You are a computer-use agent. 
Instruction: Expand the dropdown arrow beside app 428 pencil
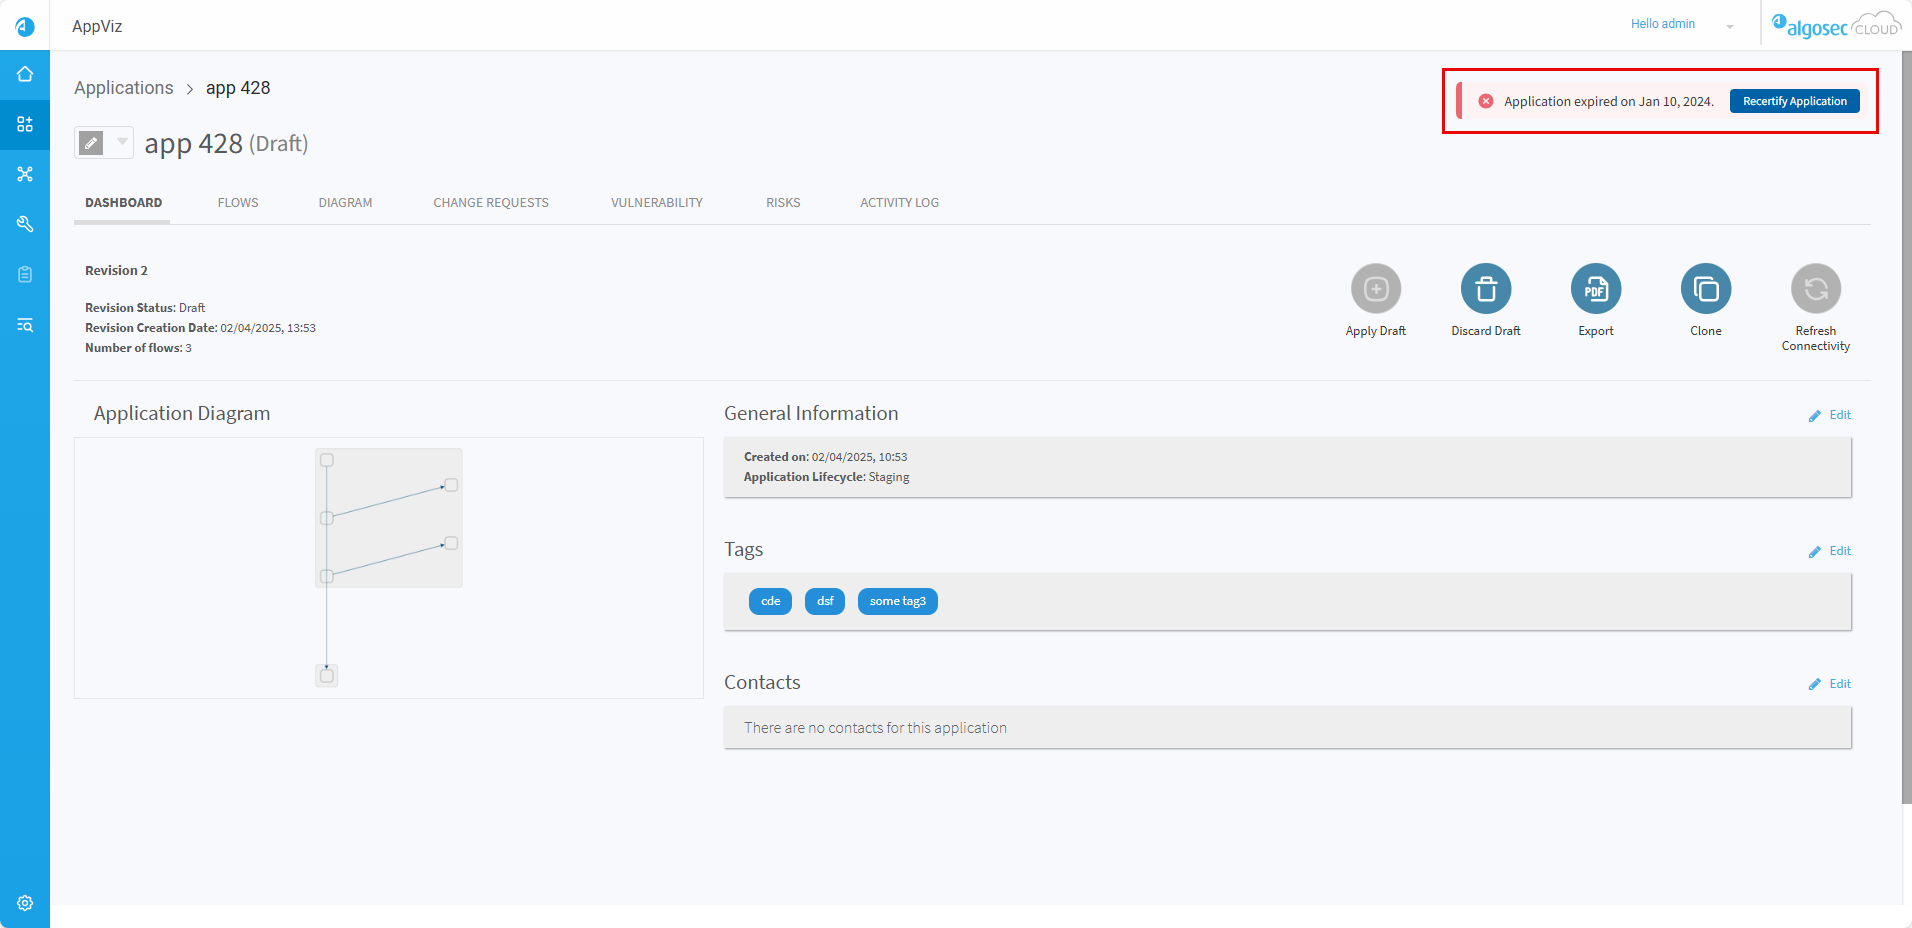122,143
